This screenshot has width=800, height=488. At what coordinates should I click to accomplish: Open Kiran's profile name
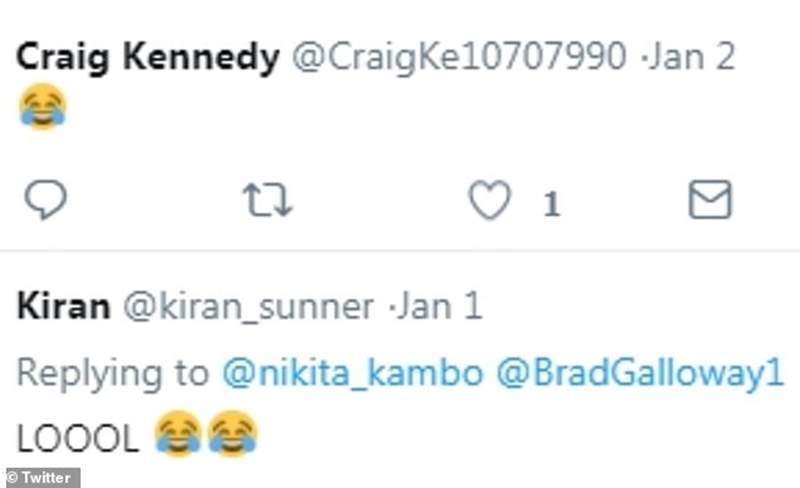click(x=63, y=307)
